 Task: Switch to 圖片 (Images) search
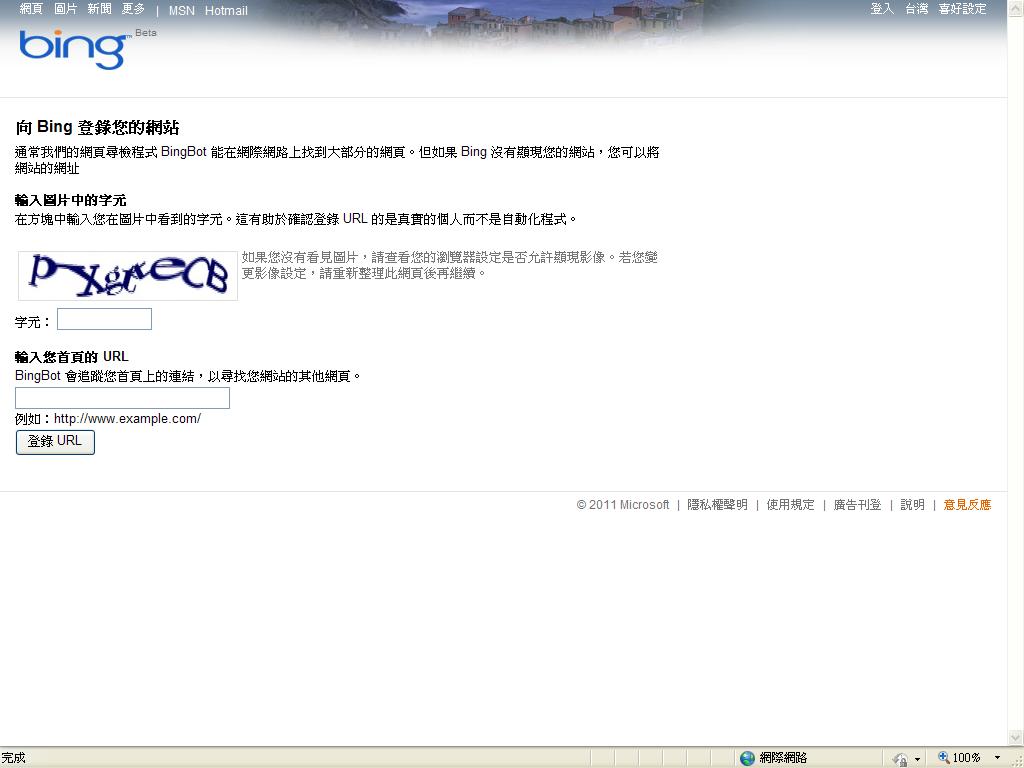(x=65, y=9)
